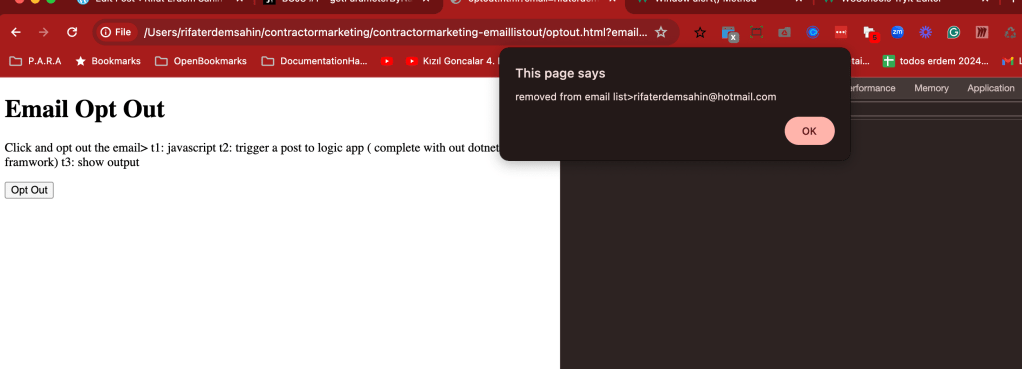The image size is (1022, 369).
Task: Click the address bar showing optout.html path
Action: click(396, 32)
